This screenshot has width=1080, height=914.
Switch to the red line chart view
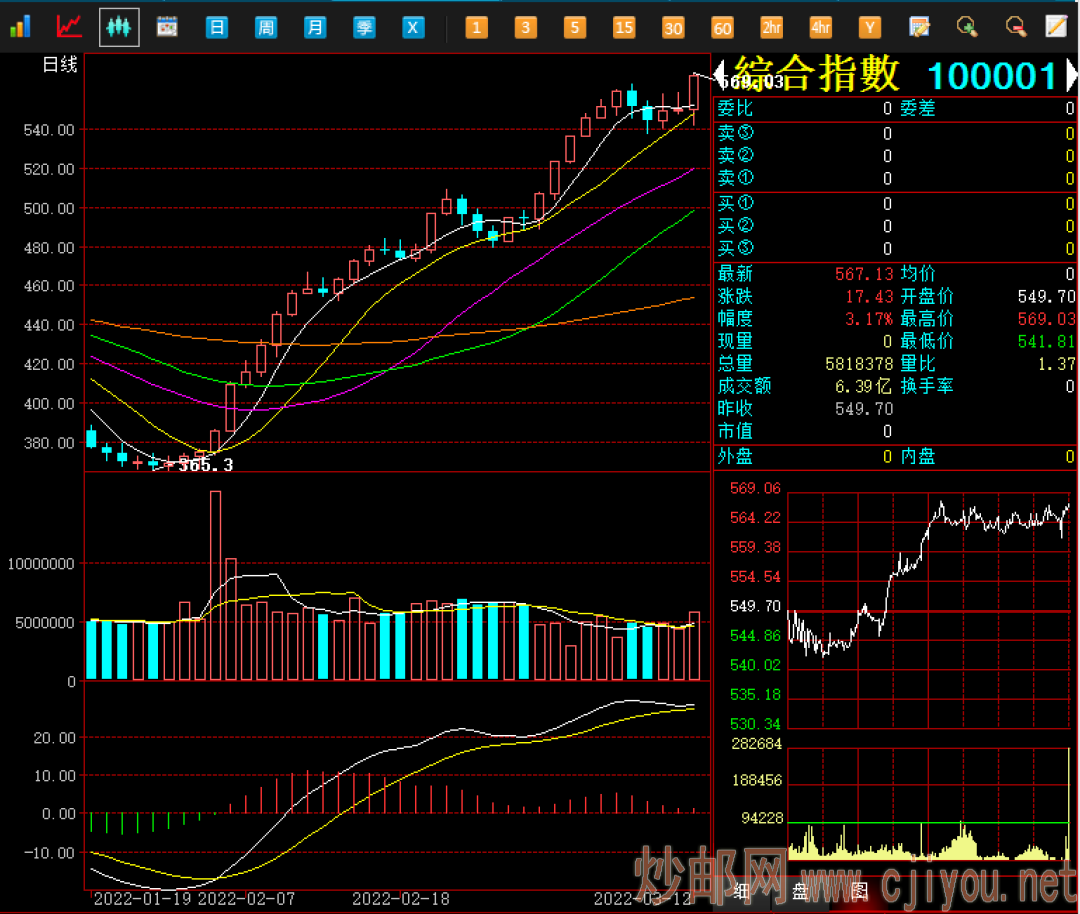pos(69,26)
